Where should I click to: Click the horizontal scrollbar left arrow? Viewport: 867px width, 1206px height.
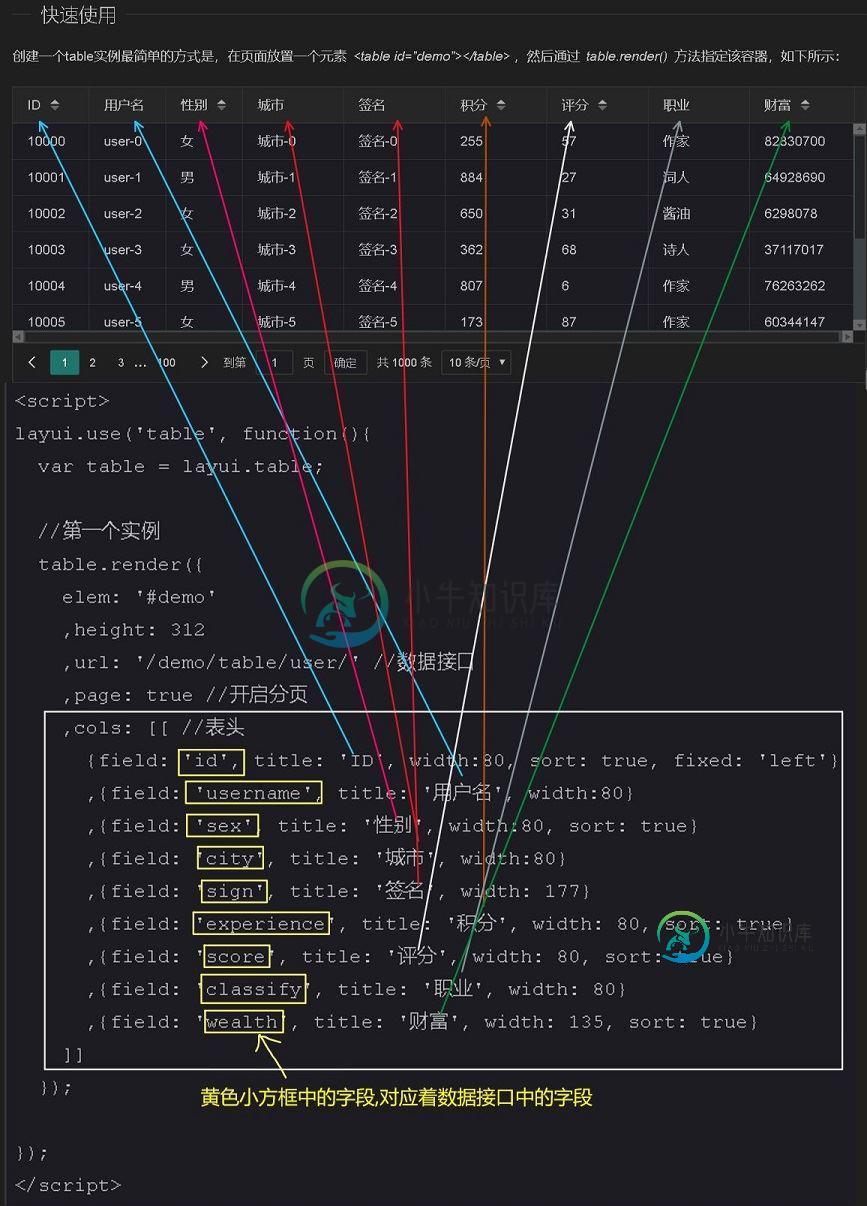click(18, 337)
